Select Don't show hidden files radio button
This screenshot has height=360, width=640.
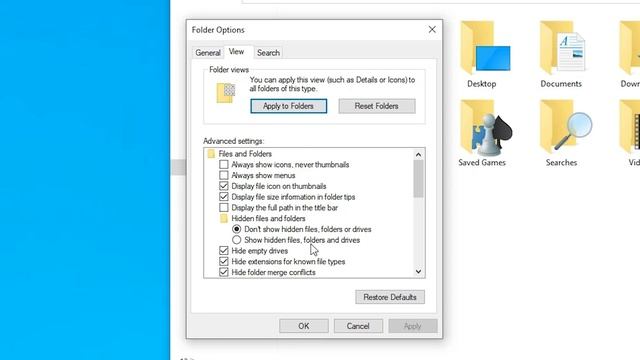click(x=236, y=229)
